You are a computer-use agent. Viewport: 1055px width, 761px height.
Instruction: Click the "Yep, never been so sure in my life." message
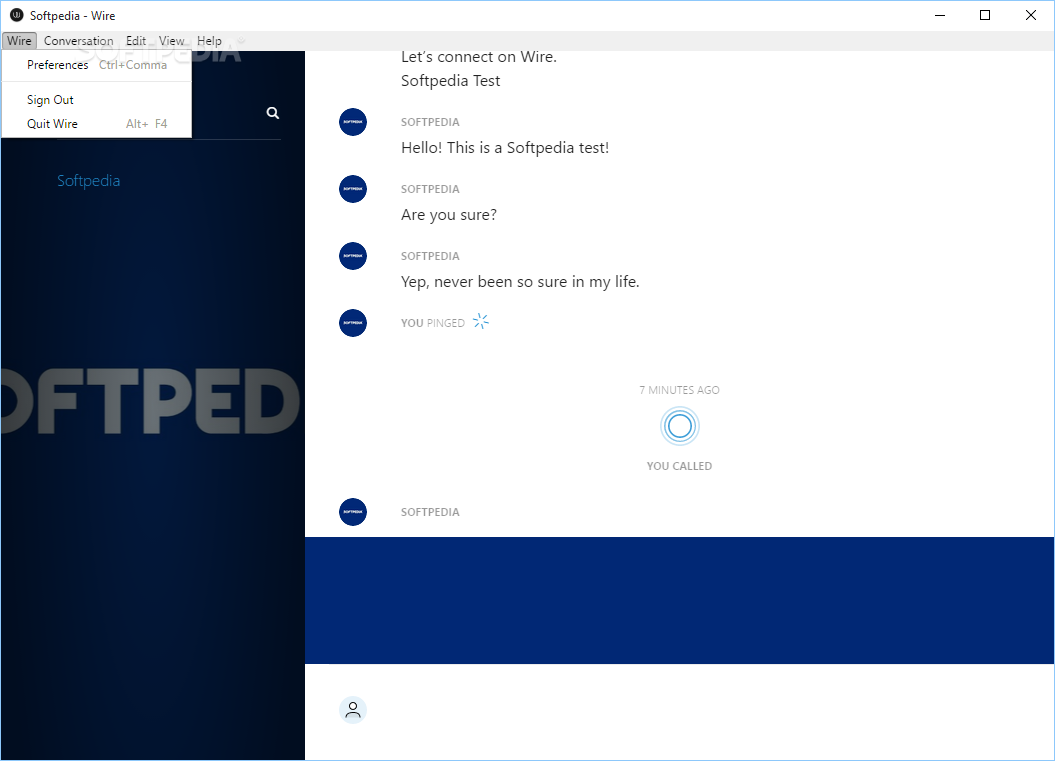520,282
